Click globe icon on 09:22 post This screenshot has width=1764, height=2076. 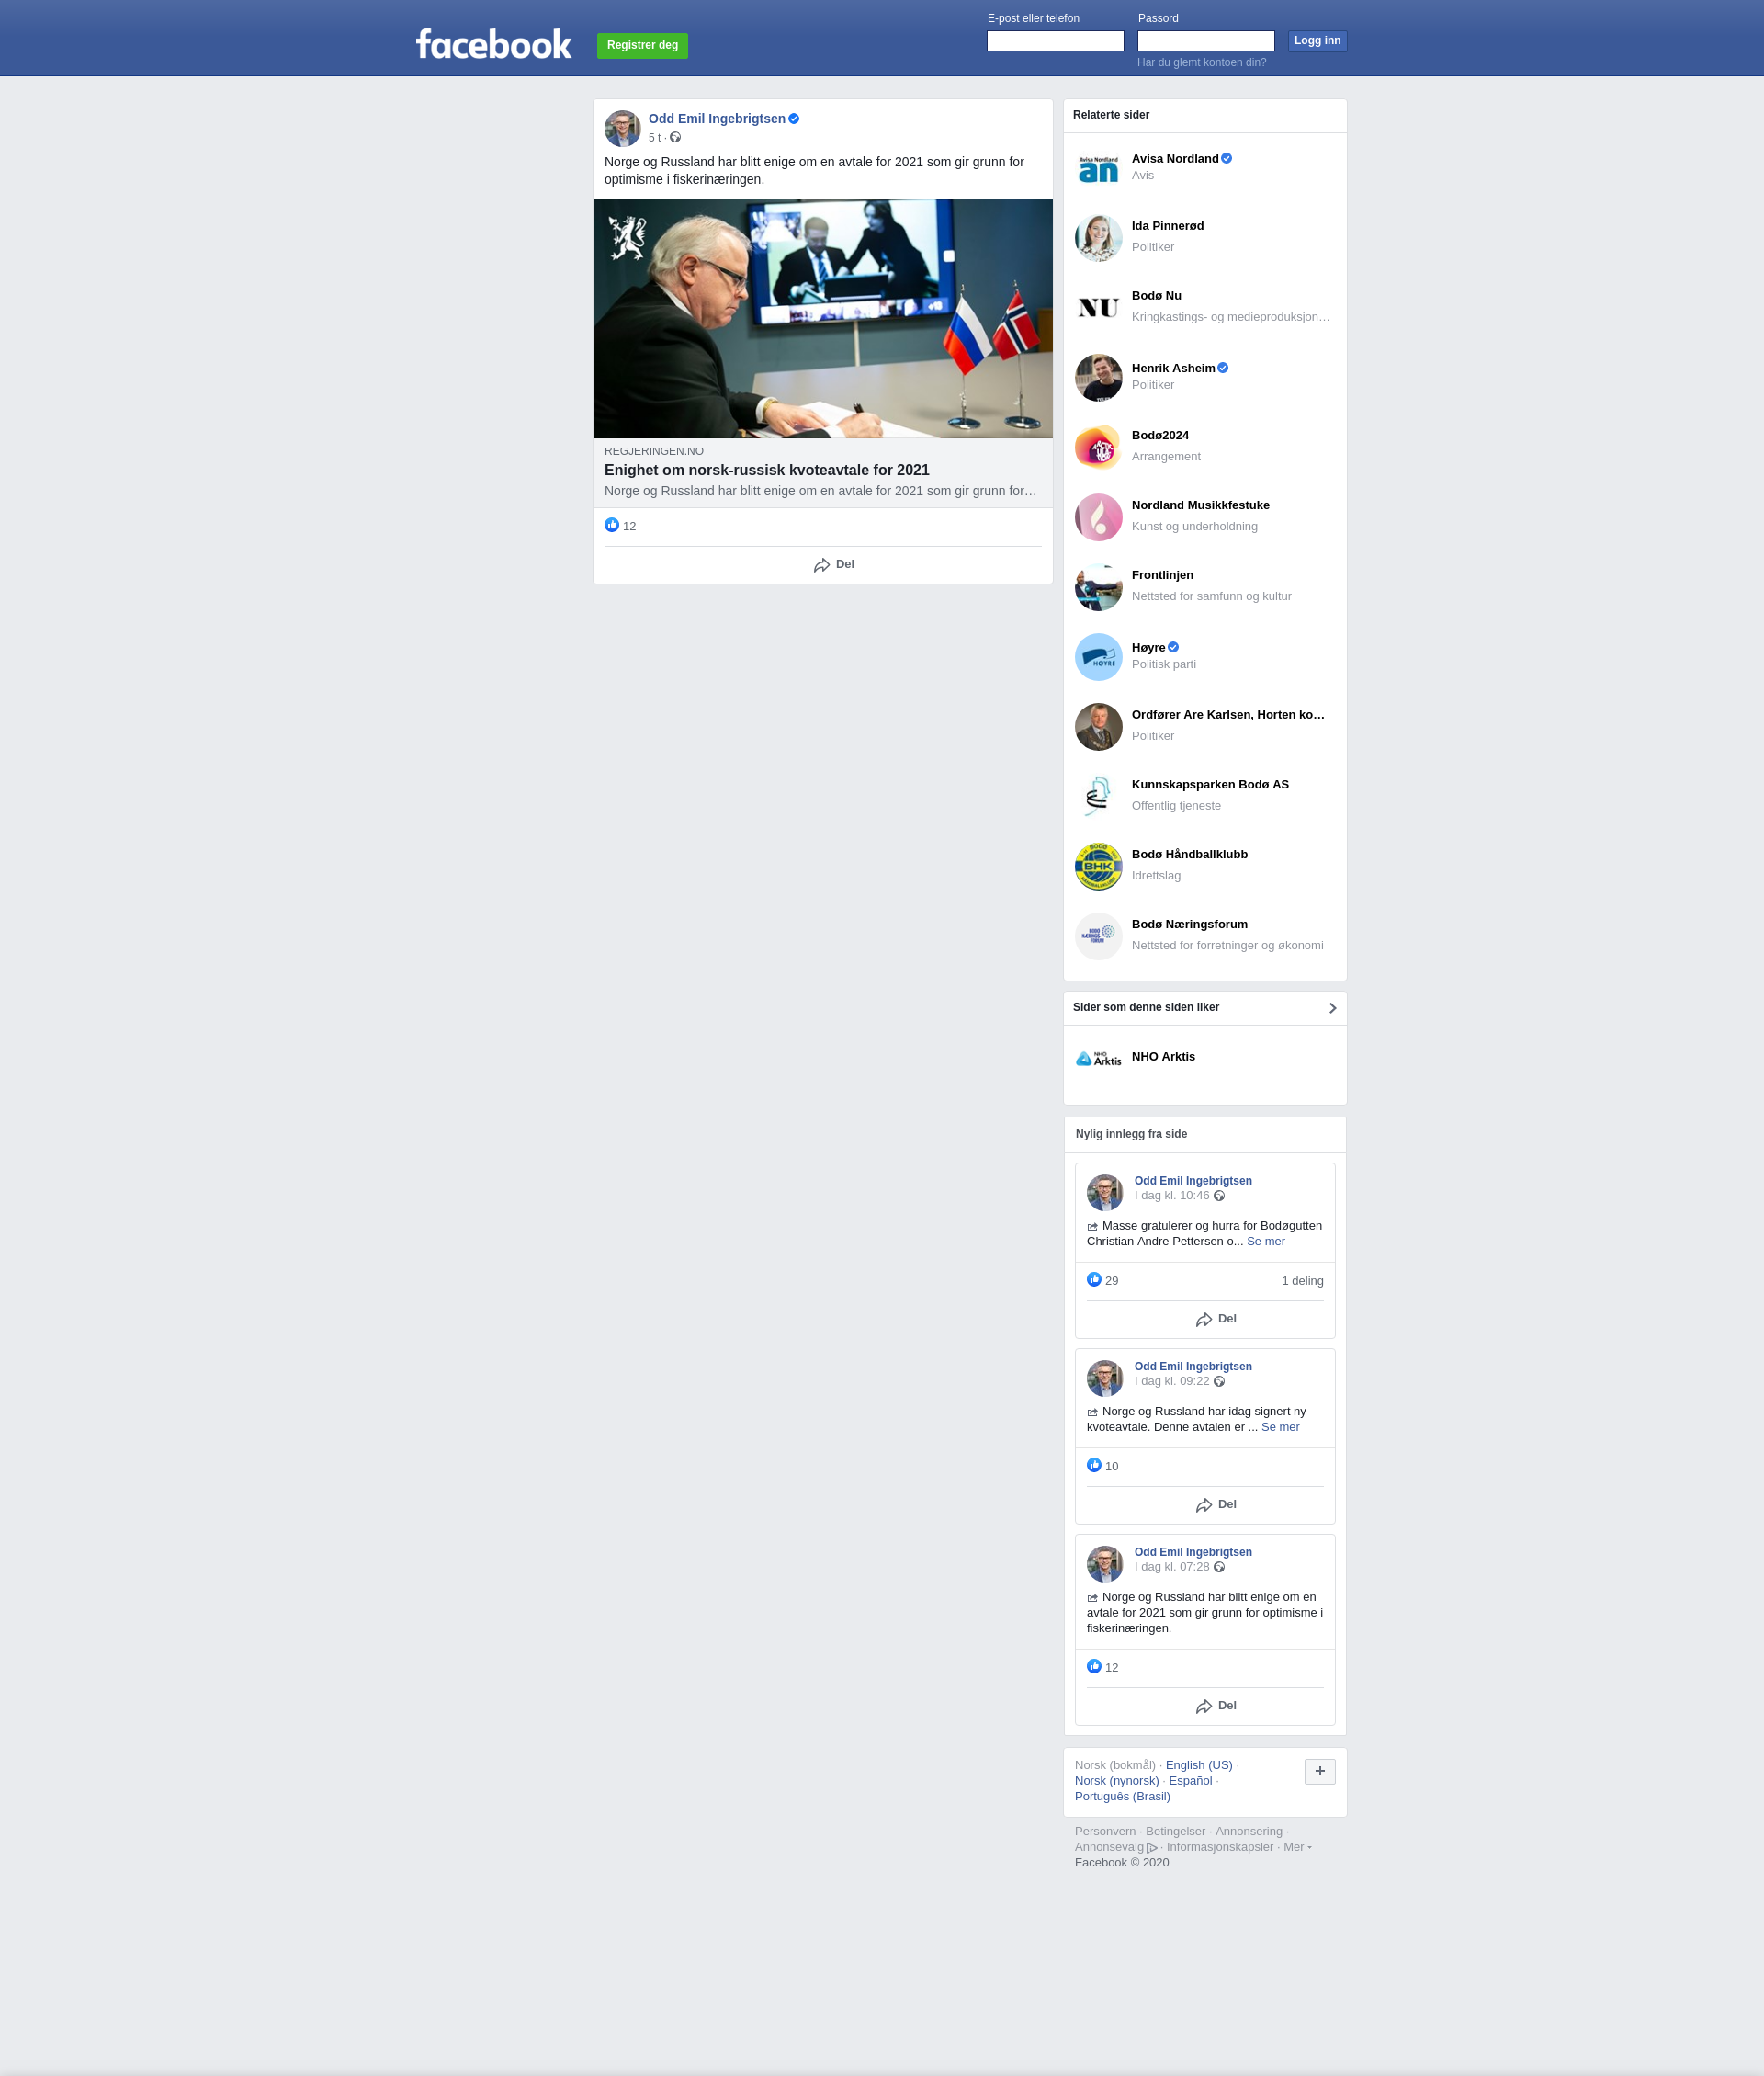(x=1219, y=1382)
